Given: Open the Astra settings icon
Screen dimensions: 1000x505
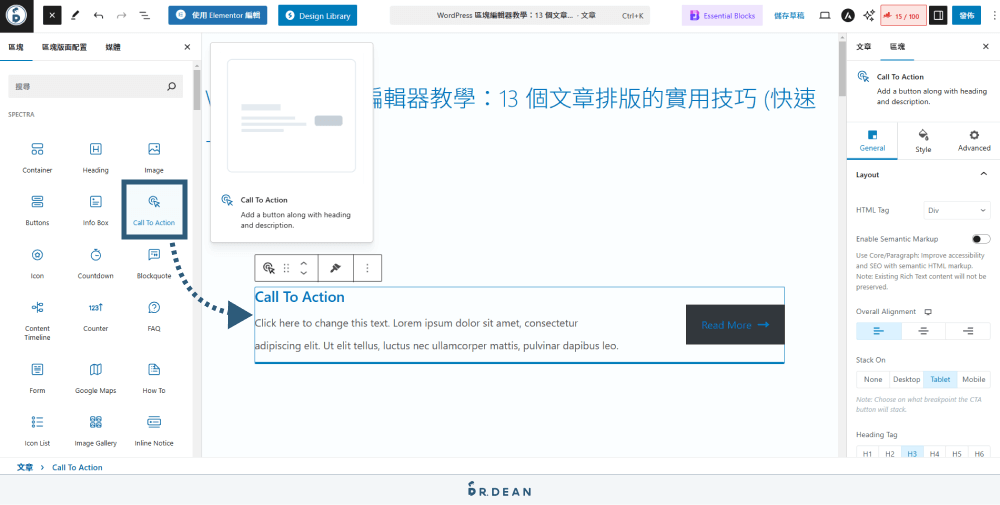Looking at the screenshot, I should tap(848, 15).
